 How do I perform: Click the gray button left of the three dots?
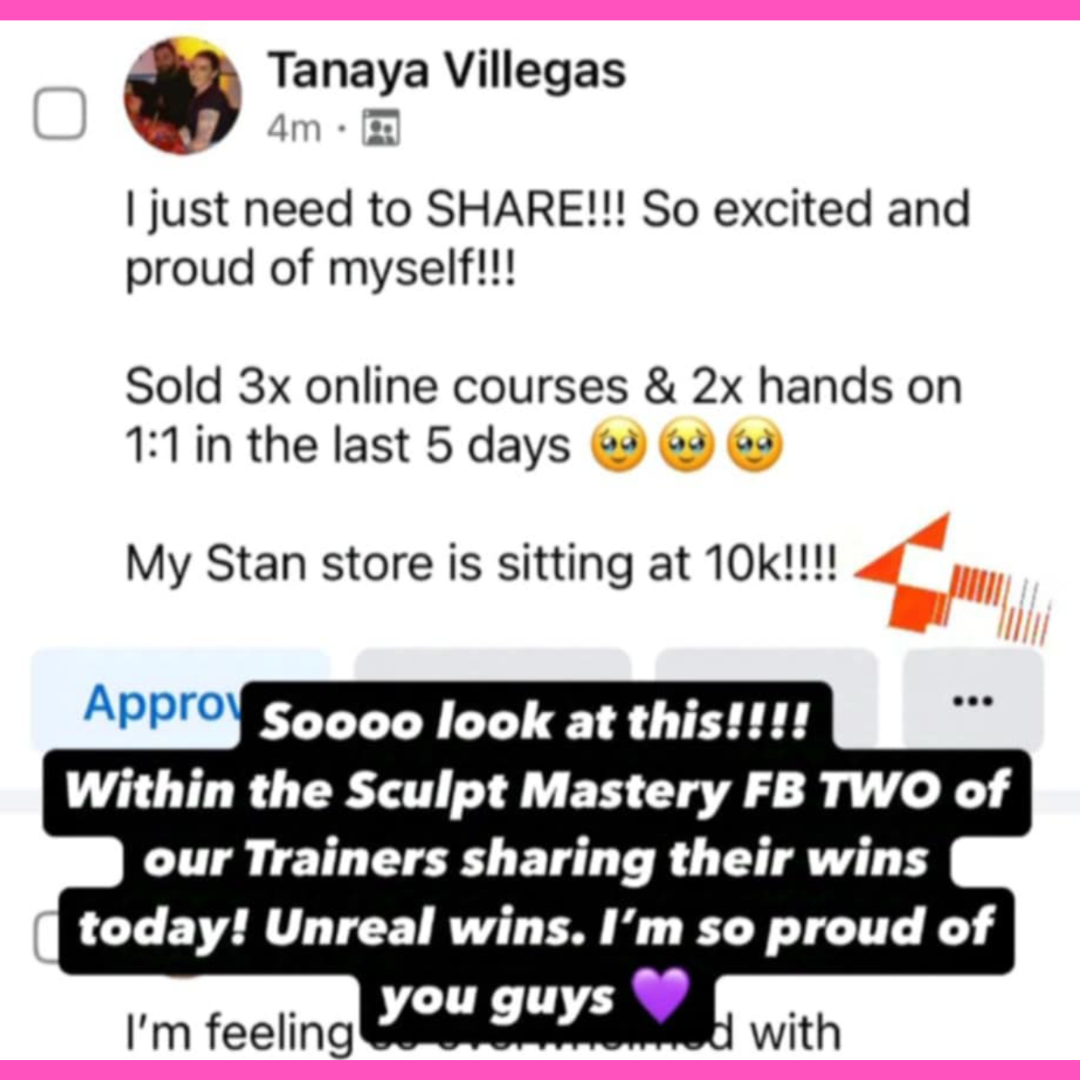[766, 666]
